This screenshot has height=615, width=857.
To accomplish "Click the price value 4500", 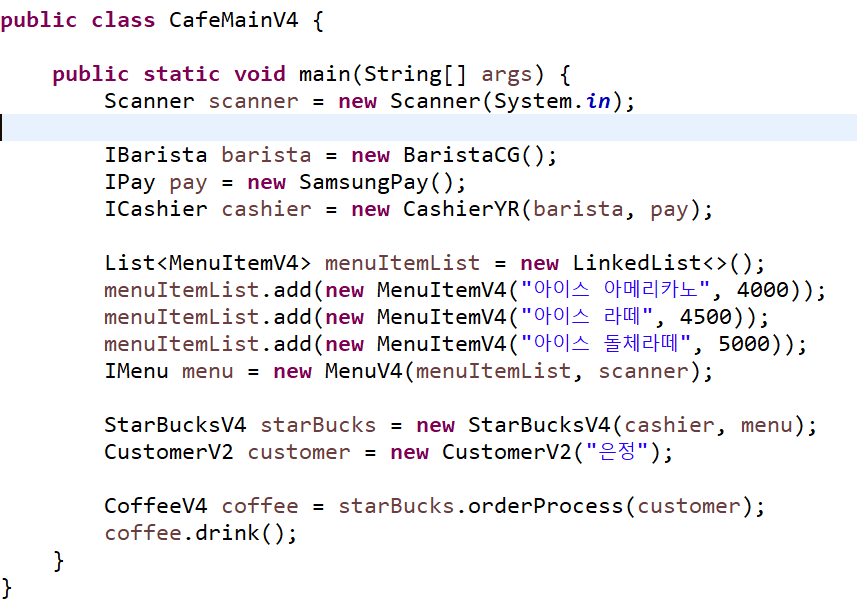I will tap(706, 318).
